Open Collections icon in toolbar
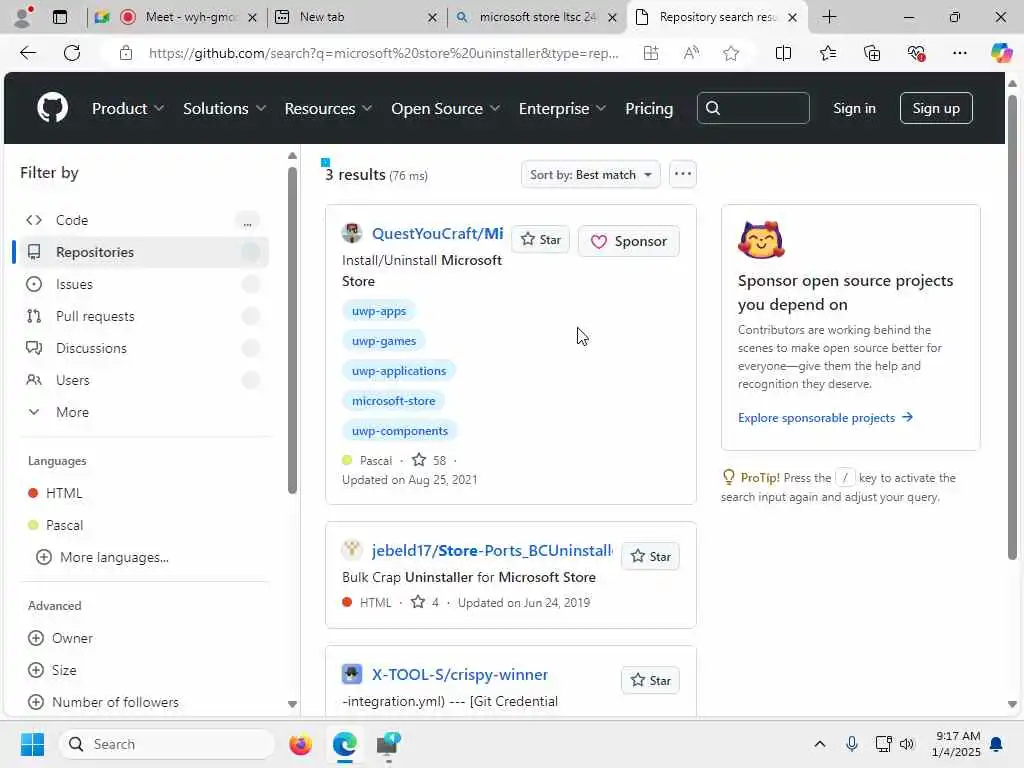 tap(872, 53)
